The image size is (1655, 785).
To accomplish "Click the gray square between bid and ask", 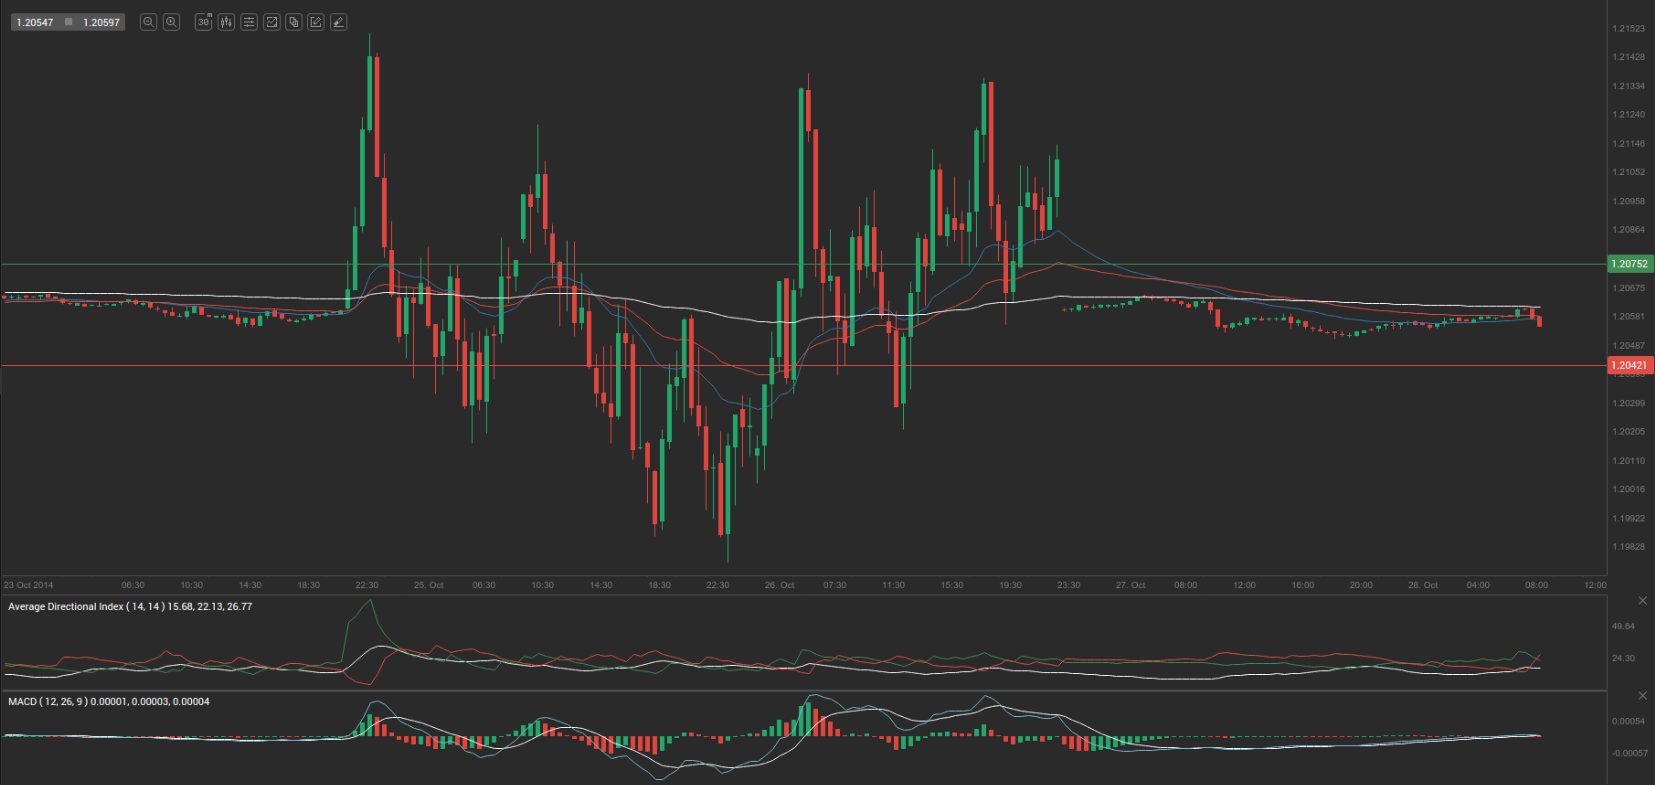I will coord(68,22).
